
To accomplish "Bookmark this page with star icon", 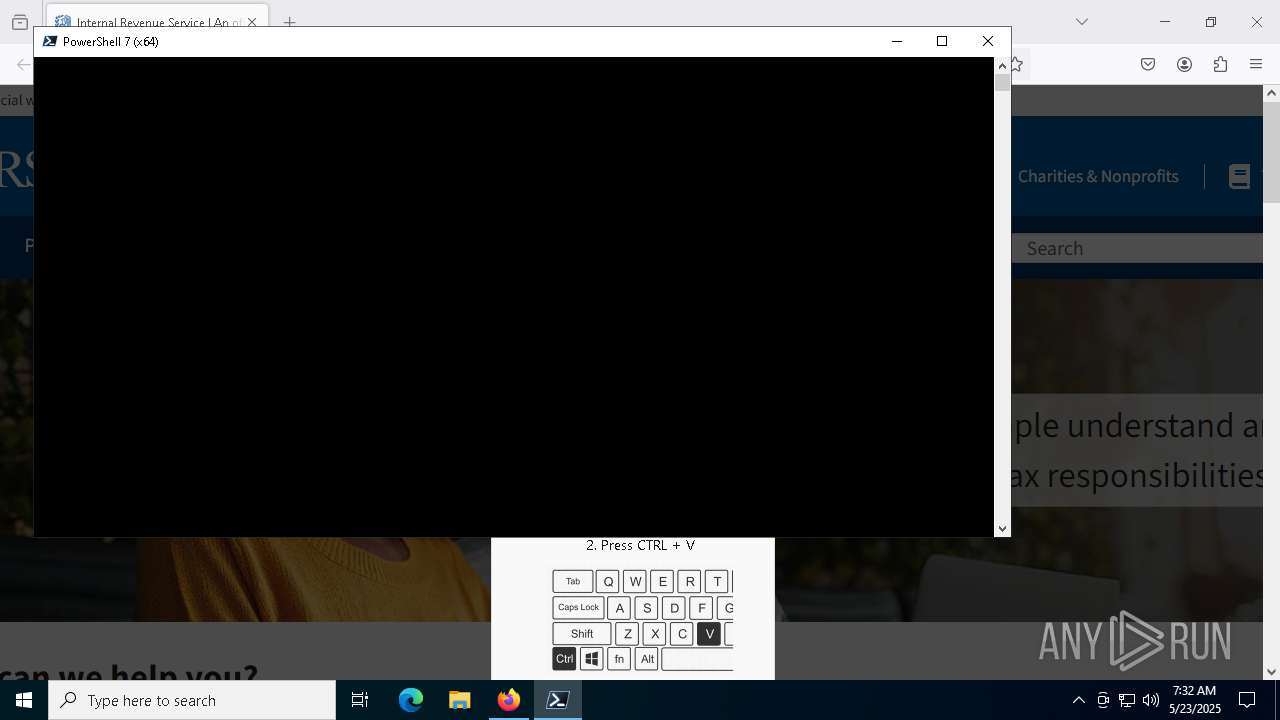I will click(x=1016, y=64).
